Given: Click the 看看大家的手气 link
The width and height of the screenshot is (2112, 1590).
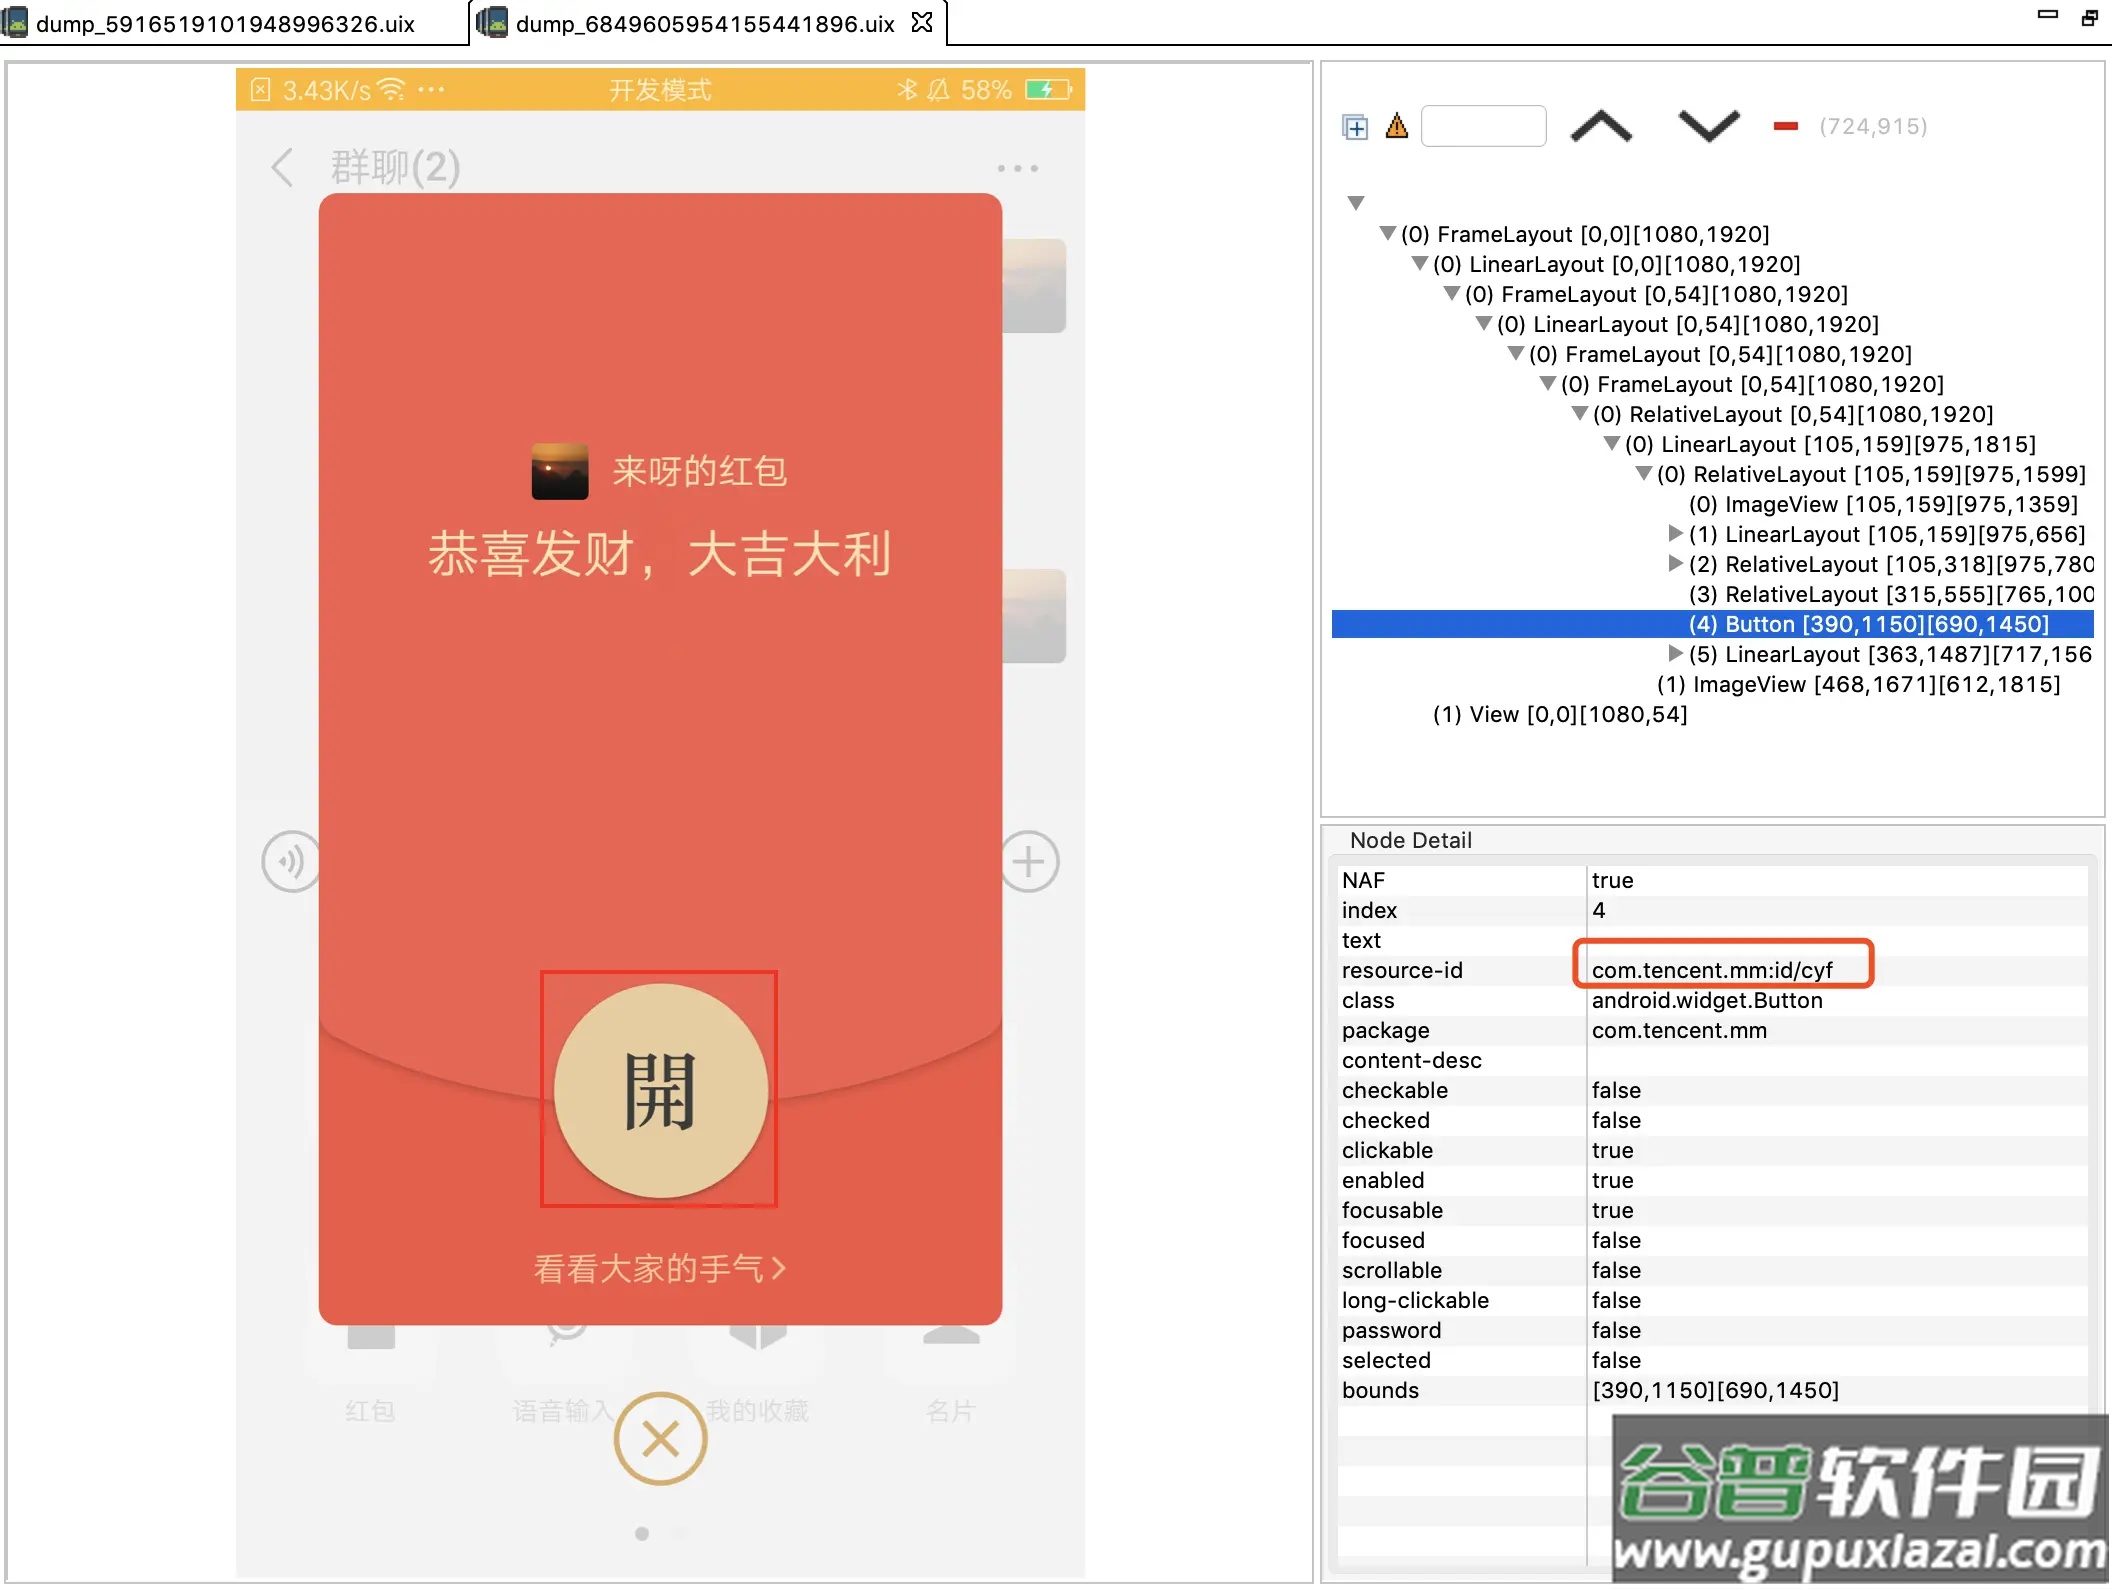Looking at the screenshot, I should (660, 1268).
